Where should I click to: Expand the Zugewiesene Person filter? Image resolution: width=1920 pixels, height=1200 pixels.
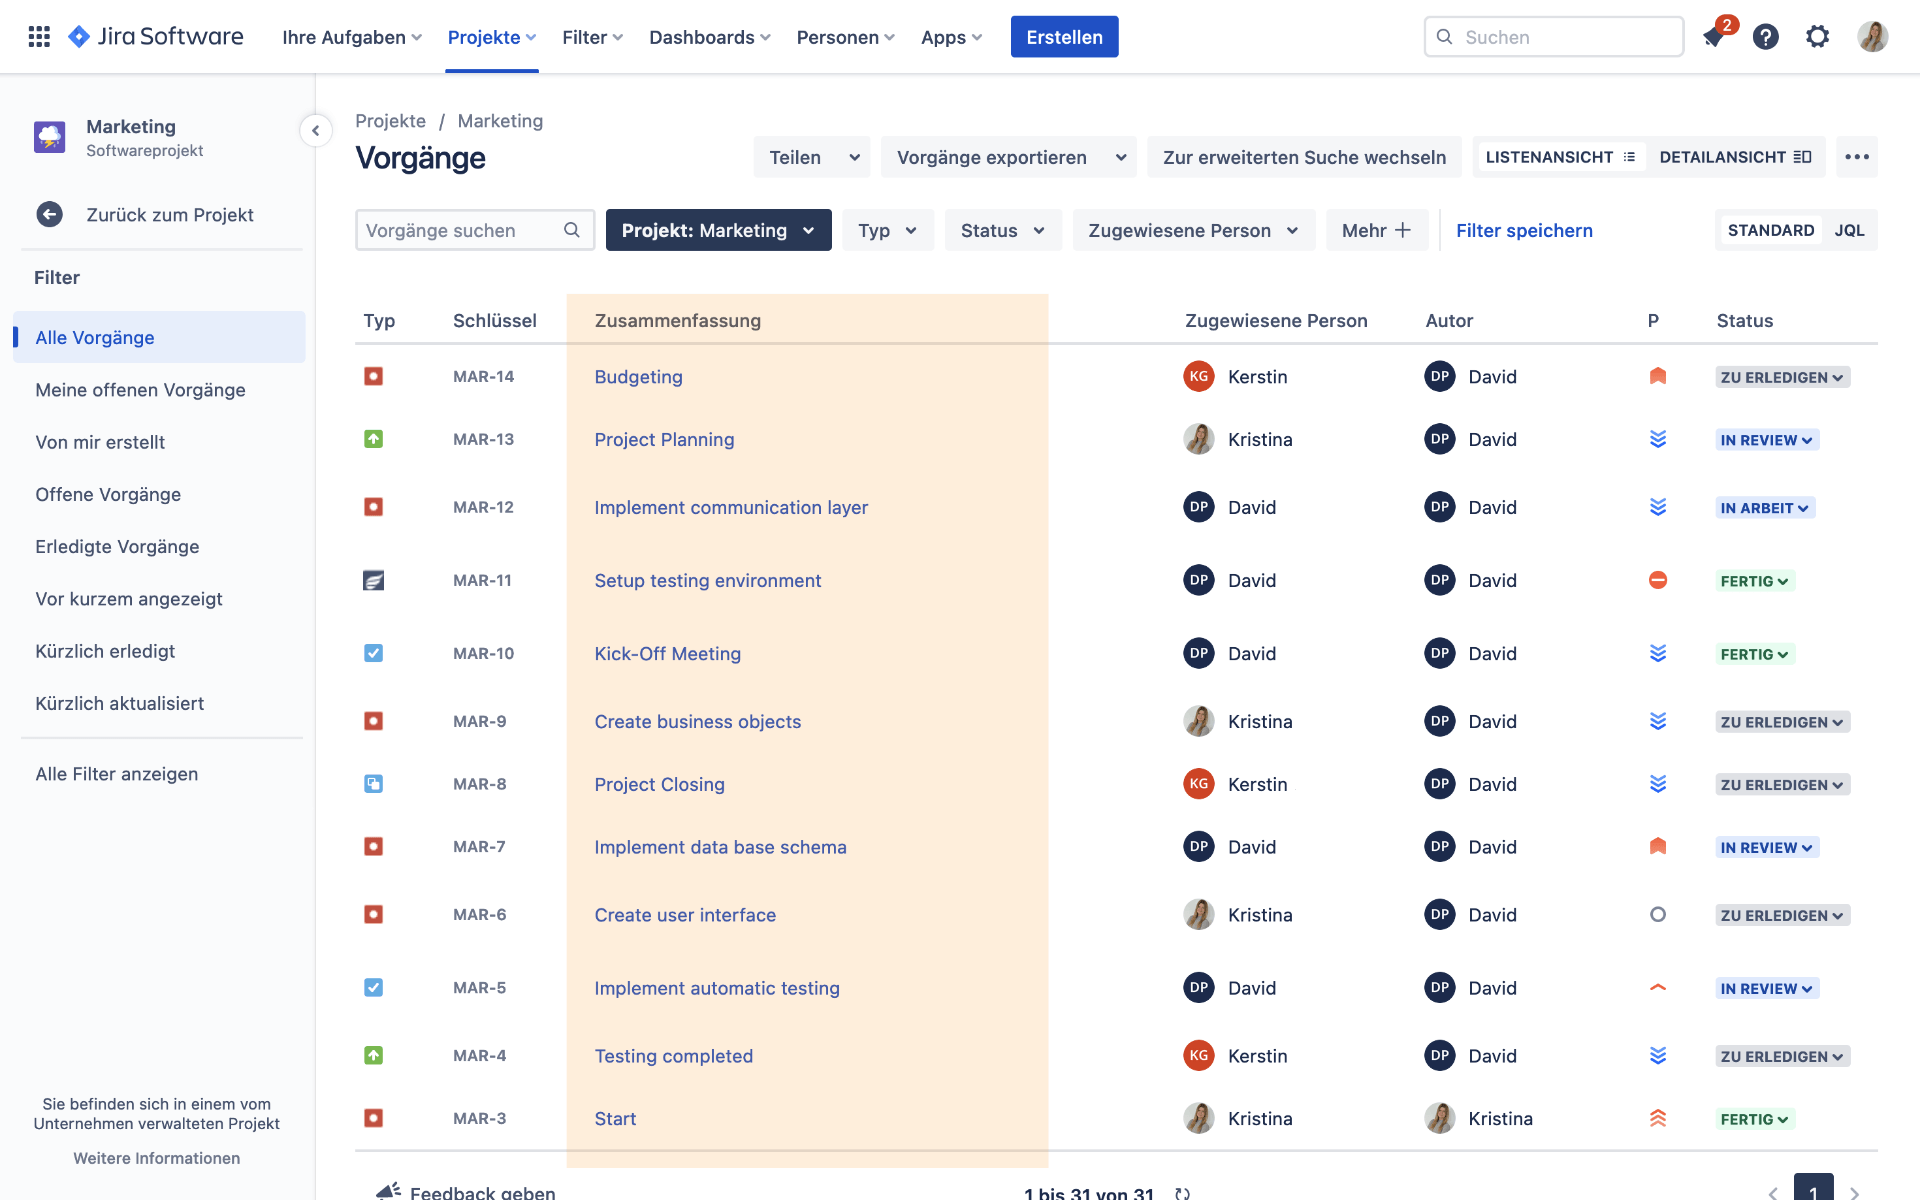pos(1192,230)
